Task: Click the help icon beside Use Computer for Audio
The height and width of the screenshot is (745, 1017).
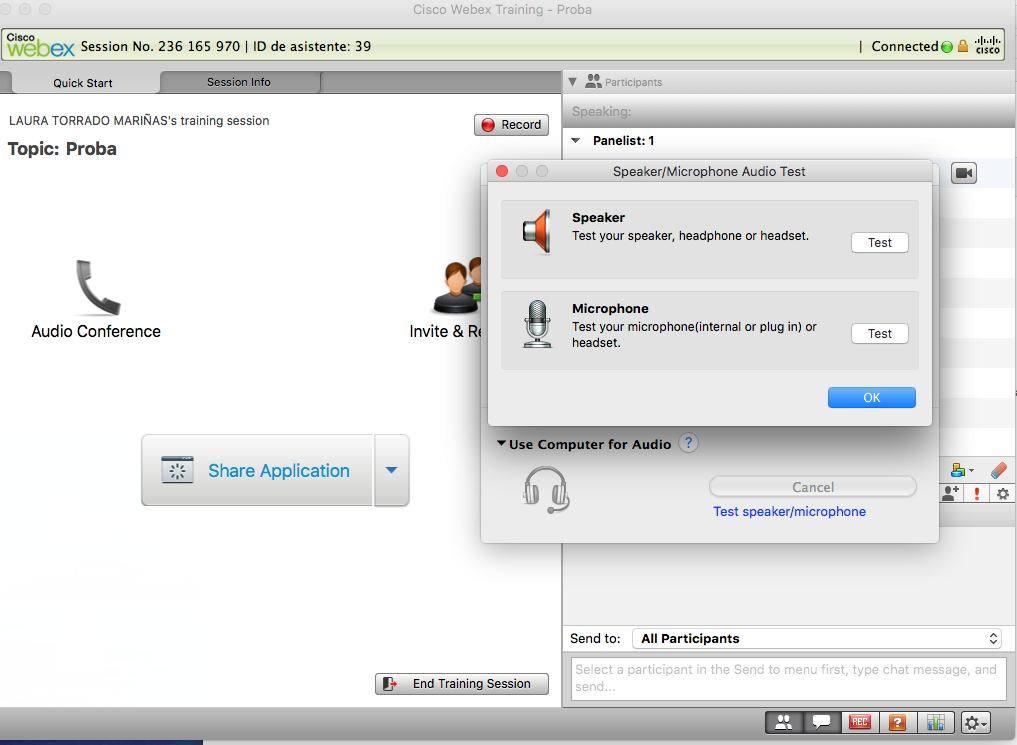Action: (688, 443)
